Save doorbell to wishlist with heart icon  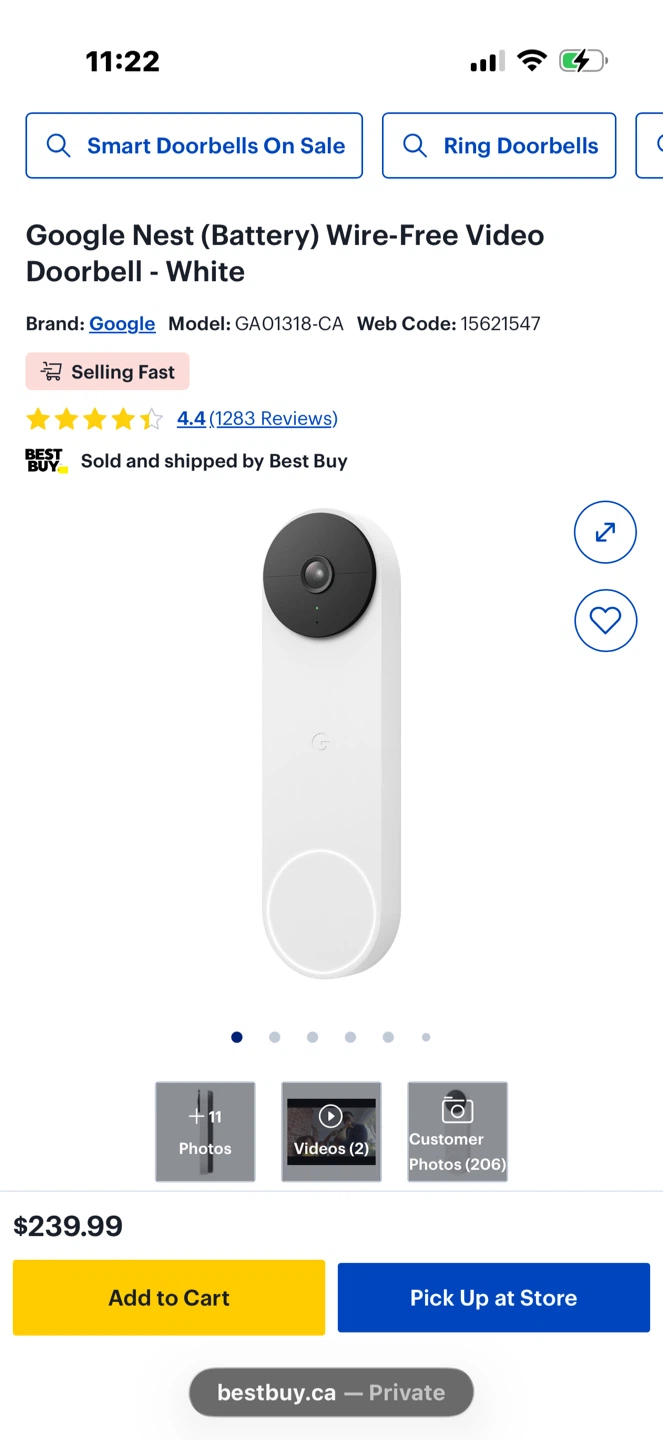pyautogui.click(x=605, y=621)
